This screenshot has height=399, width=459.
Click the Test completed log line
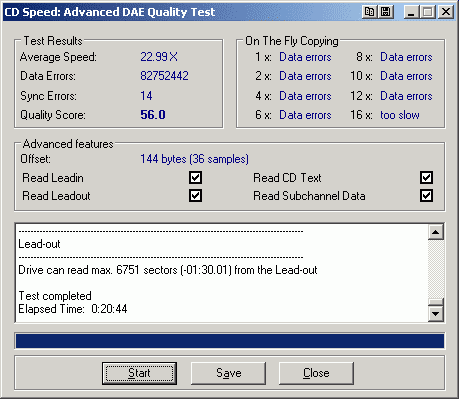pos(55,296)
